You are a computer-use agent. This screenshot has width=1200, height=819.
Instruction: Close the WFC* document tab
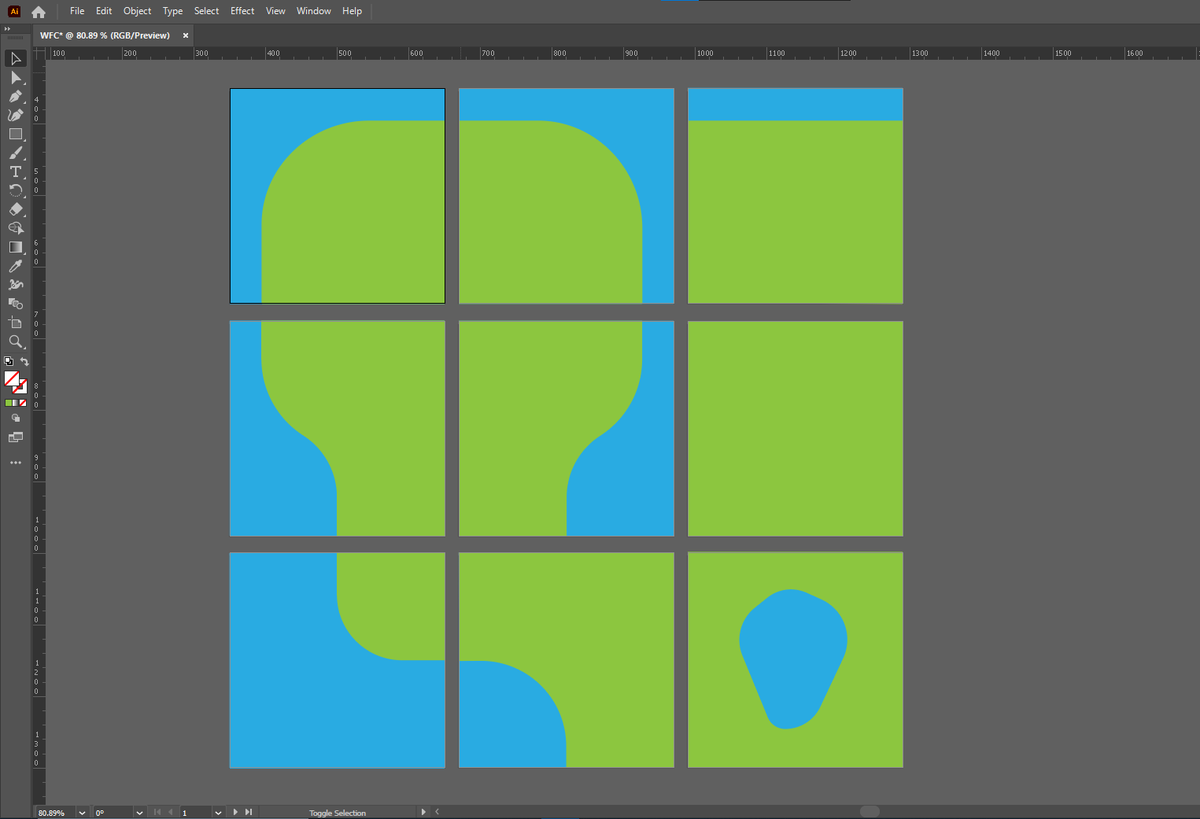(185, 35)
